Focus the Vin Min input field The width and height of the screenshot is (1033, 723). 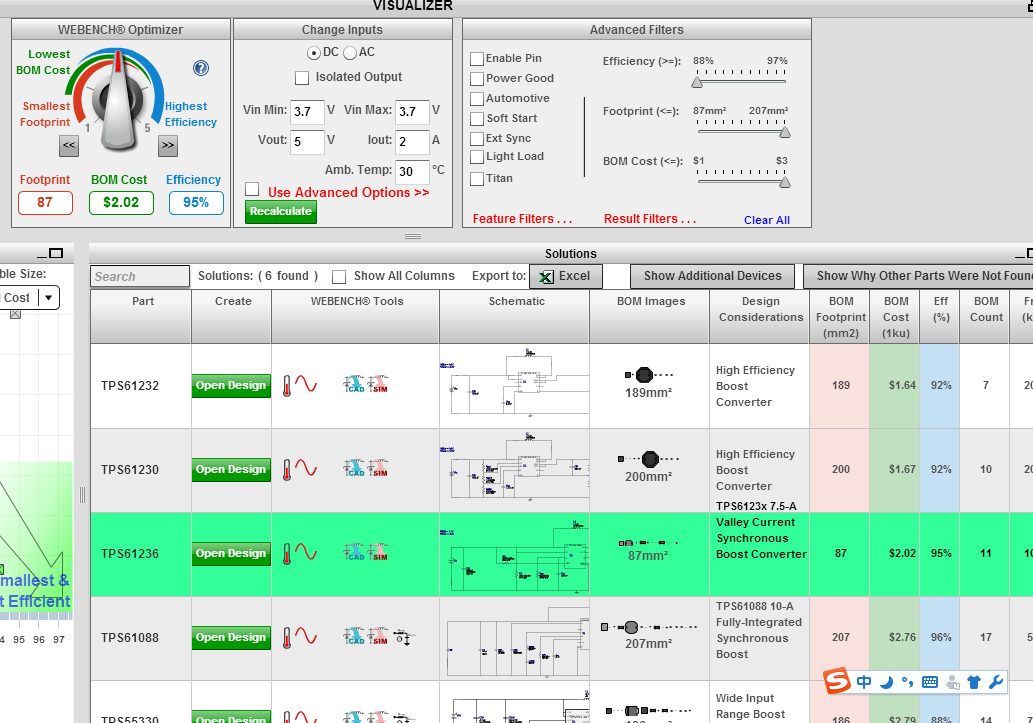click(308, 112)
